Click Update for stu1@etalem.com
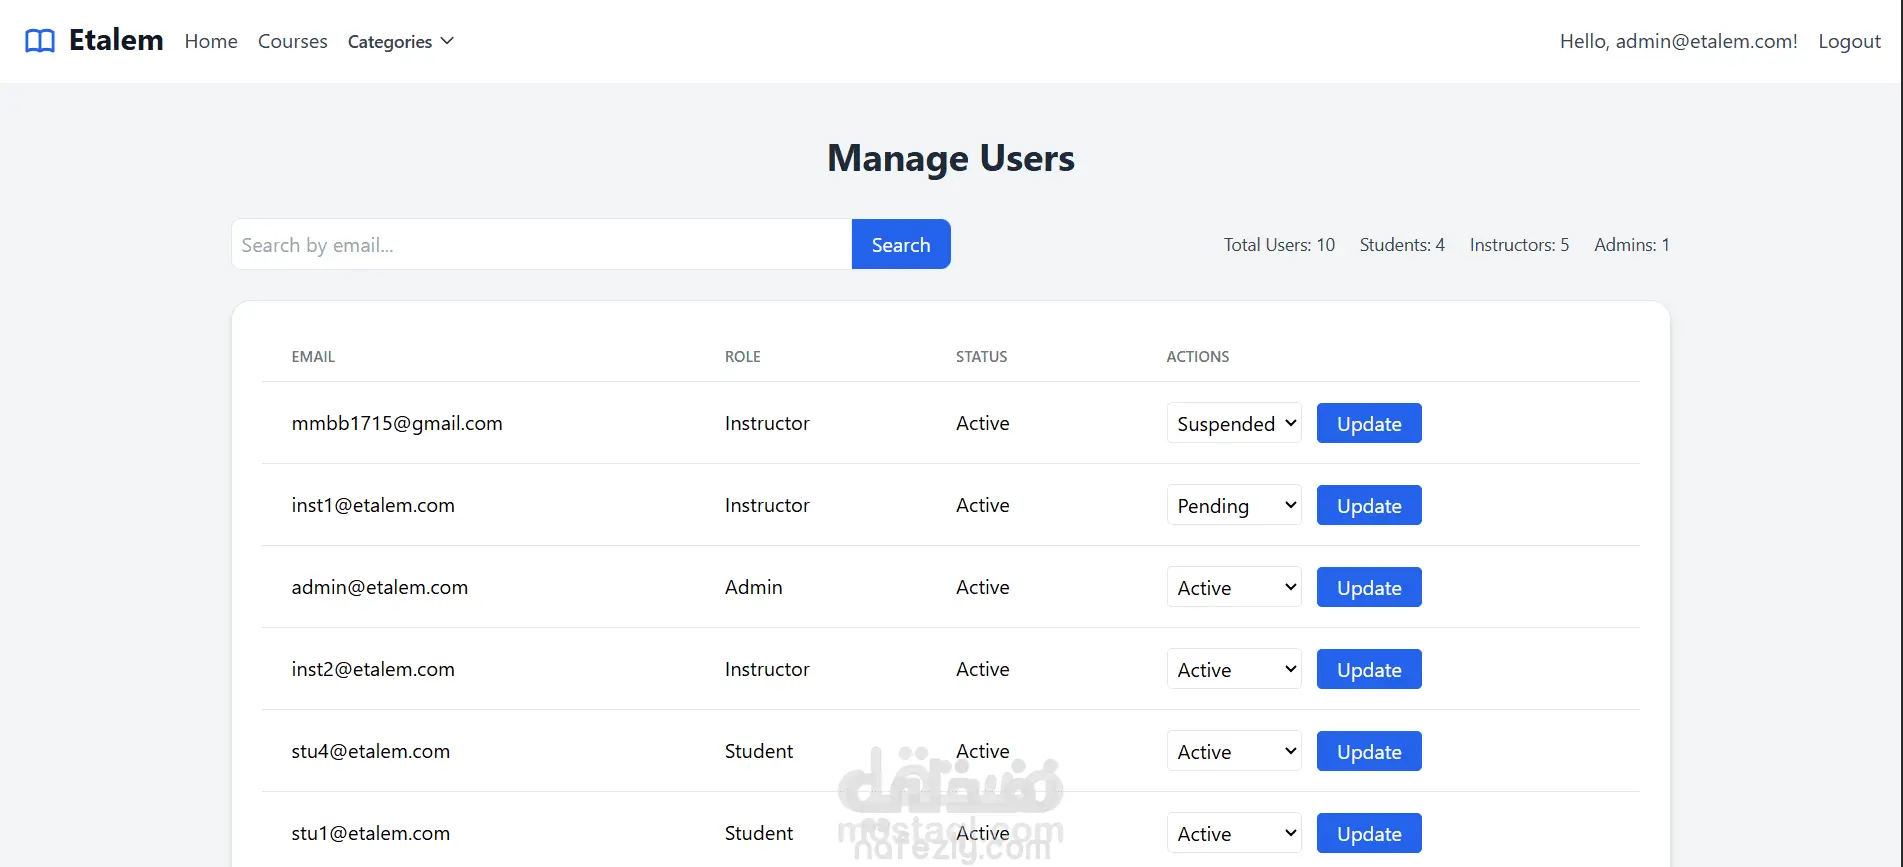This screenshot has width=1903, height=867. click(1368, 833)
